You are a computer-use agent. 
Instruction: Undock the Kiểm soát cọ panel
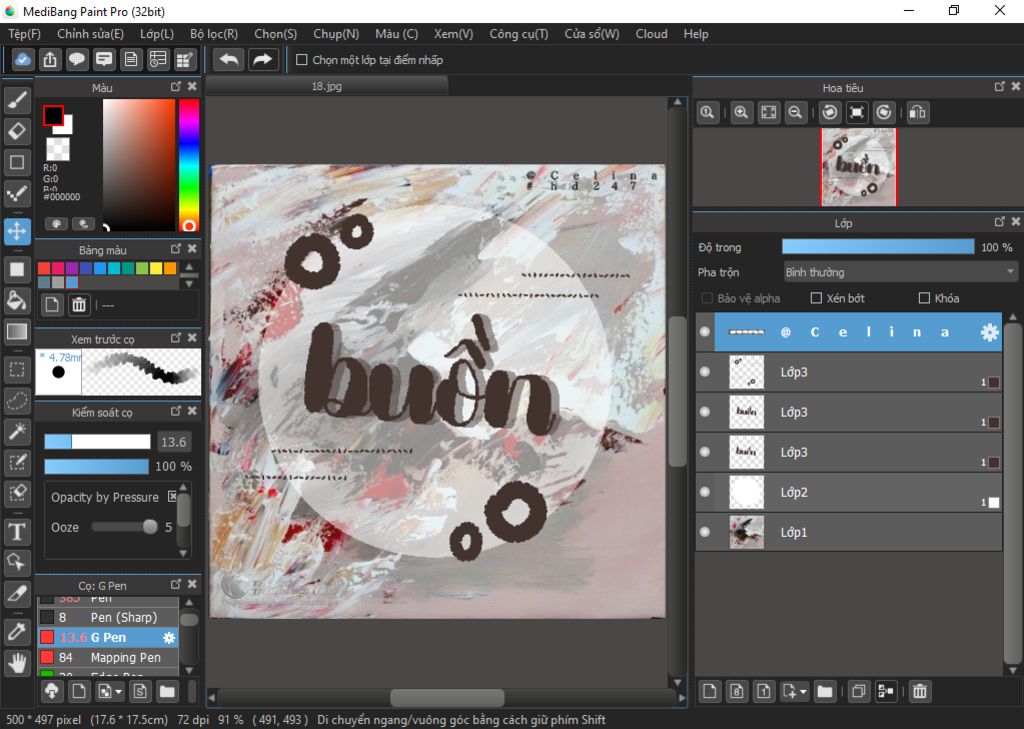(176, 411)
